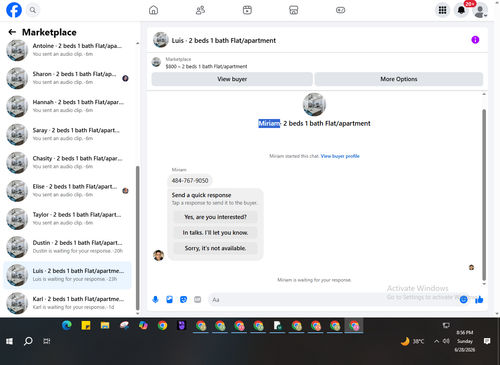Open Dustin's conversation in the list

(x=67, y=247)
